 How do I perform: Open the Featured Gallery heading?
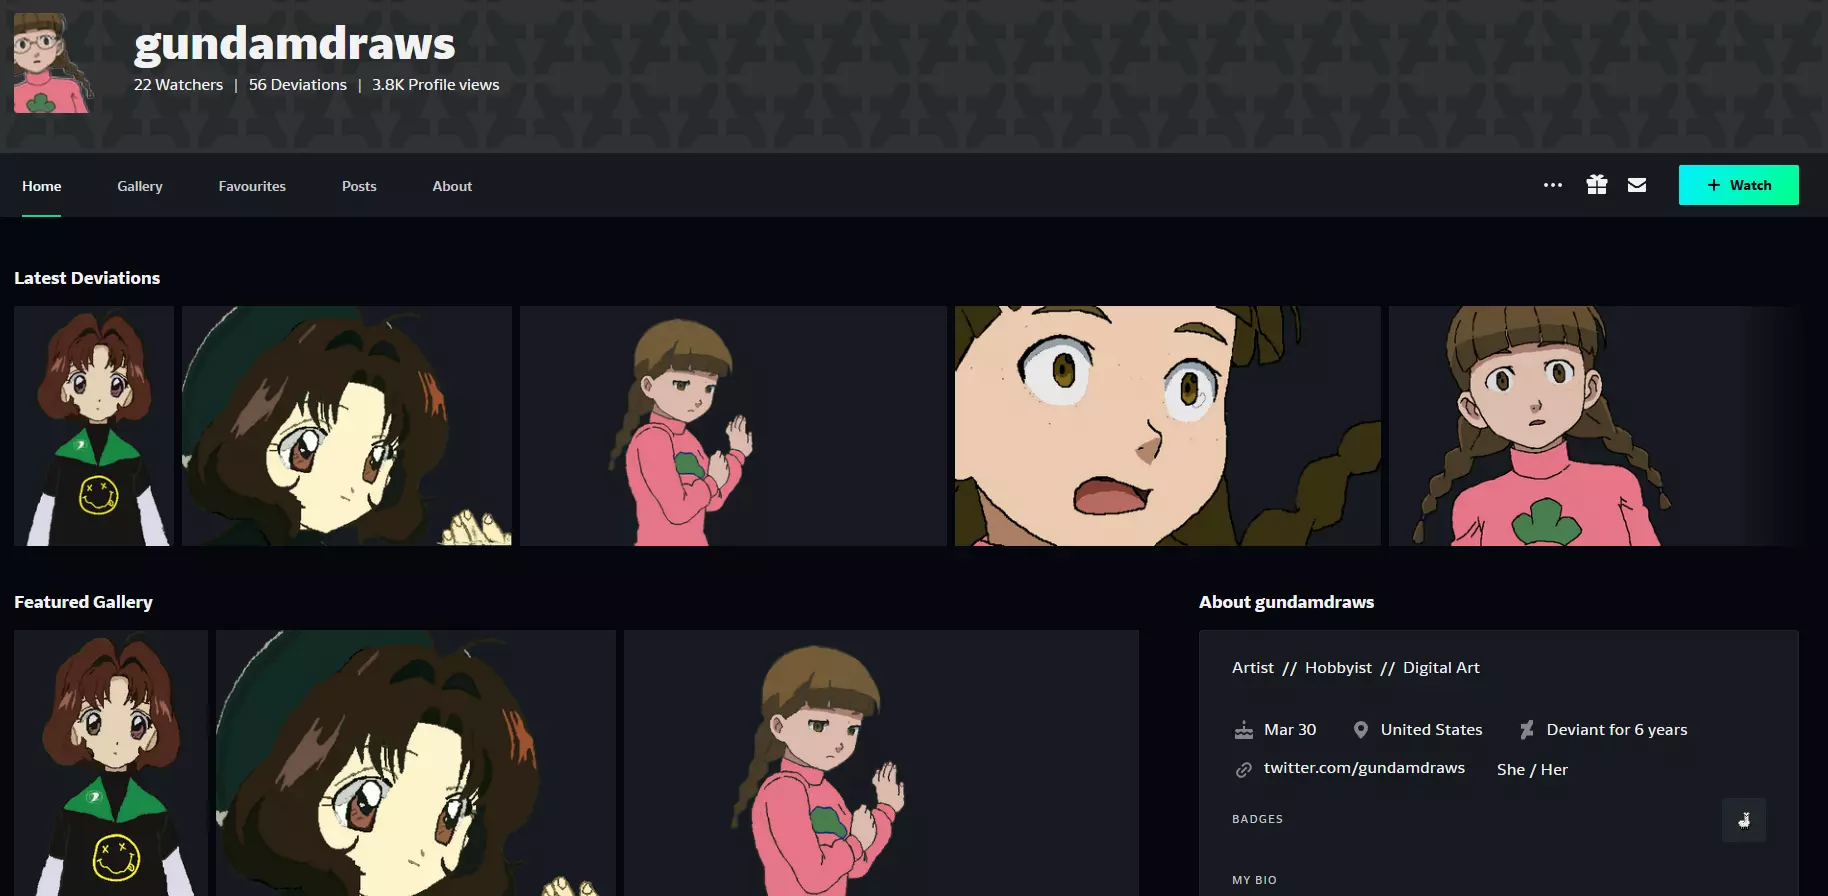pos(83,602)
